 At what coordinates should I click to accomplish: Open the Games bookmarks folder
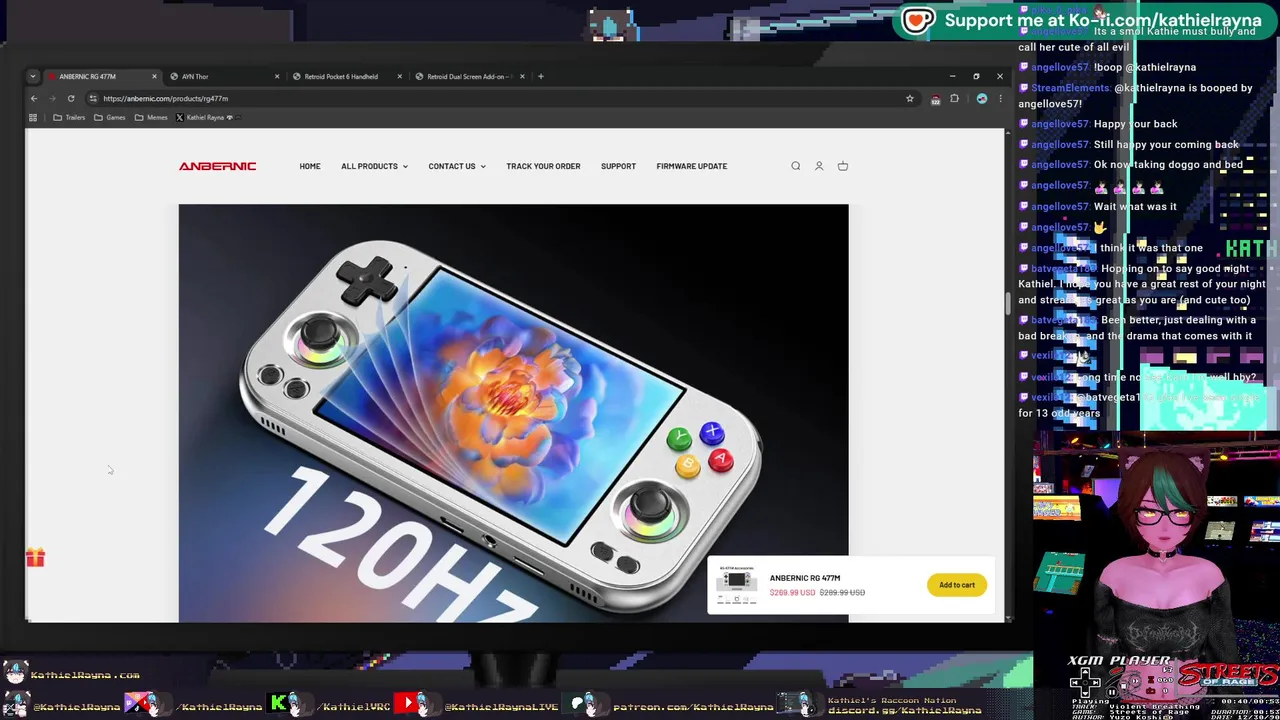coord(110,117)
